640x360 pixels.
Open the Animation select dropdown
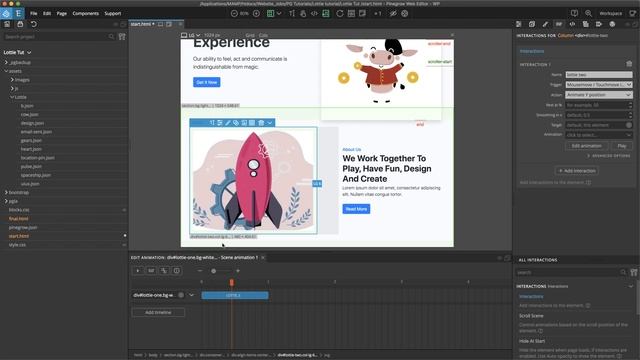tap(599, 135)
